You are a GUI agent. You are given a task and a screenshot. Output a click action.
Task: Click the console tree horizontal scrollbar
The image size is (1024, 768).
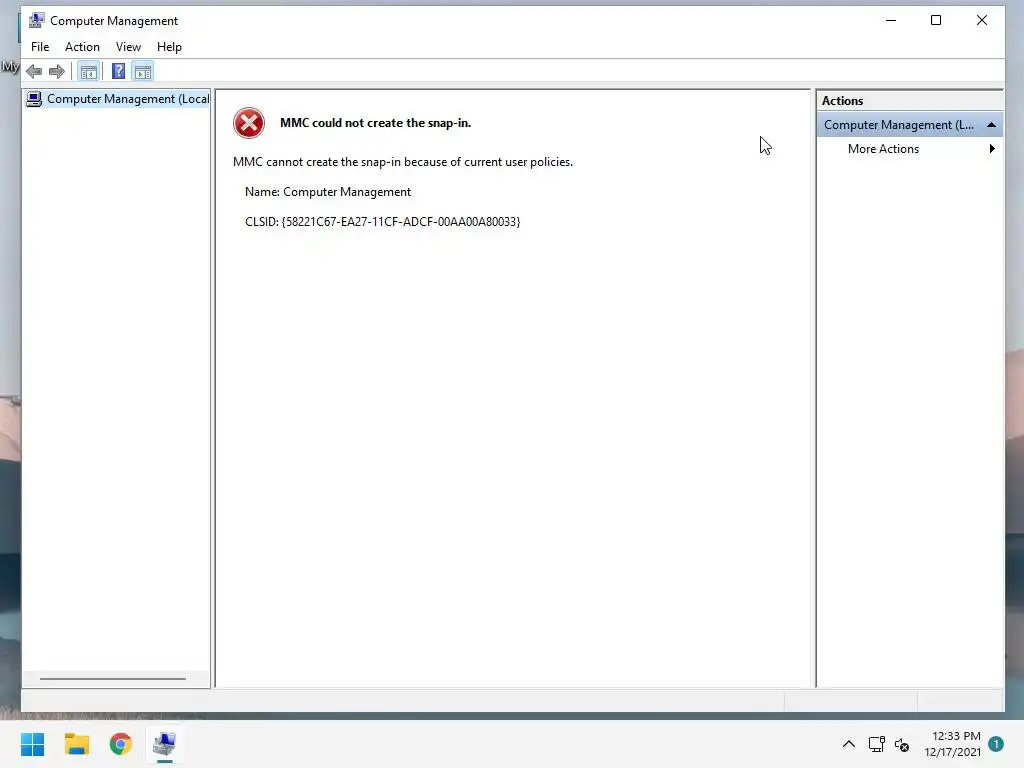[113, 679]
